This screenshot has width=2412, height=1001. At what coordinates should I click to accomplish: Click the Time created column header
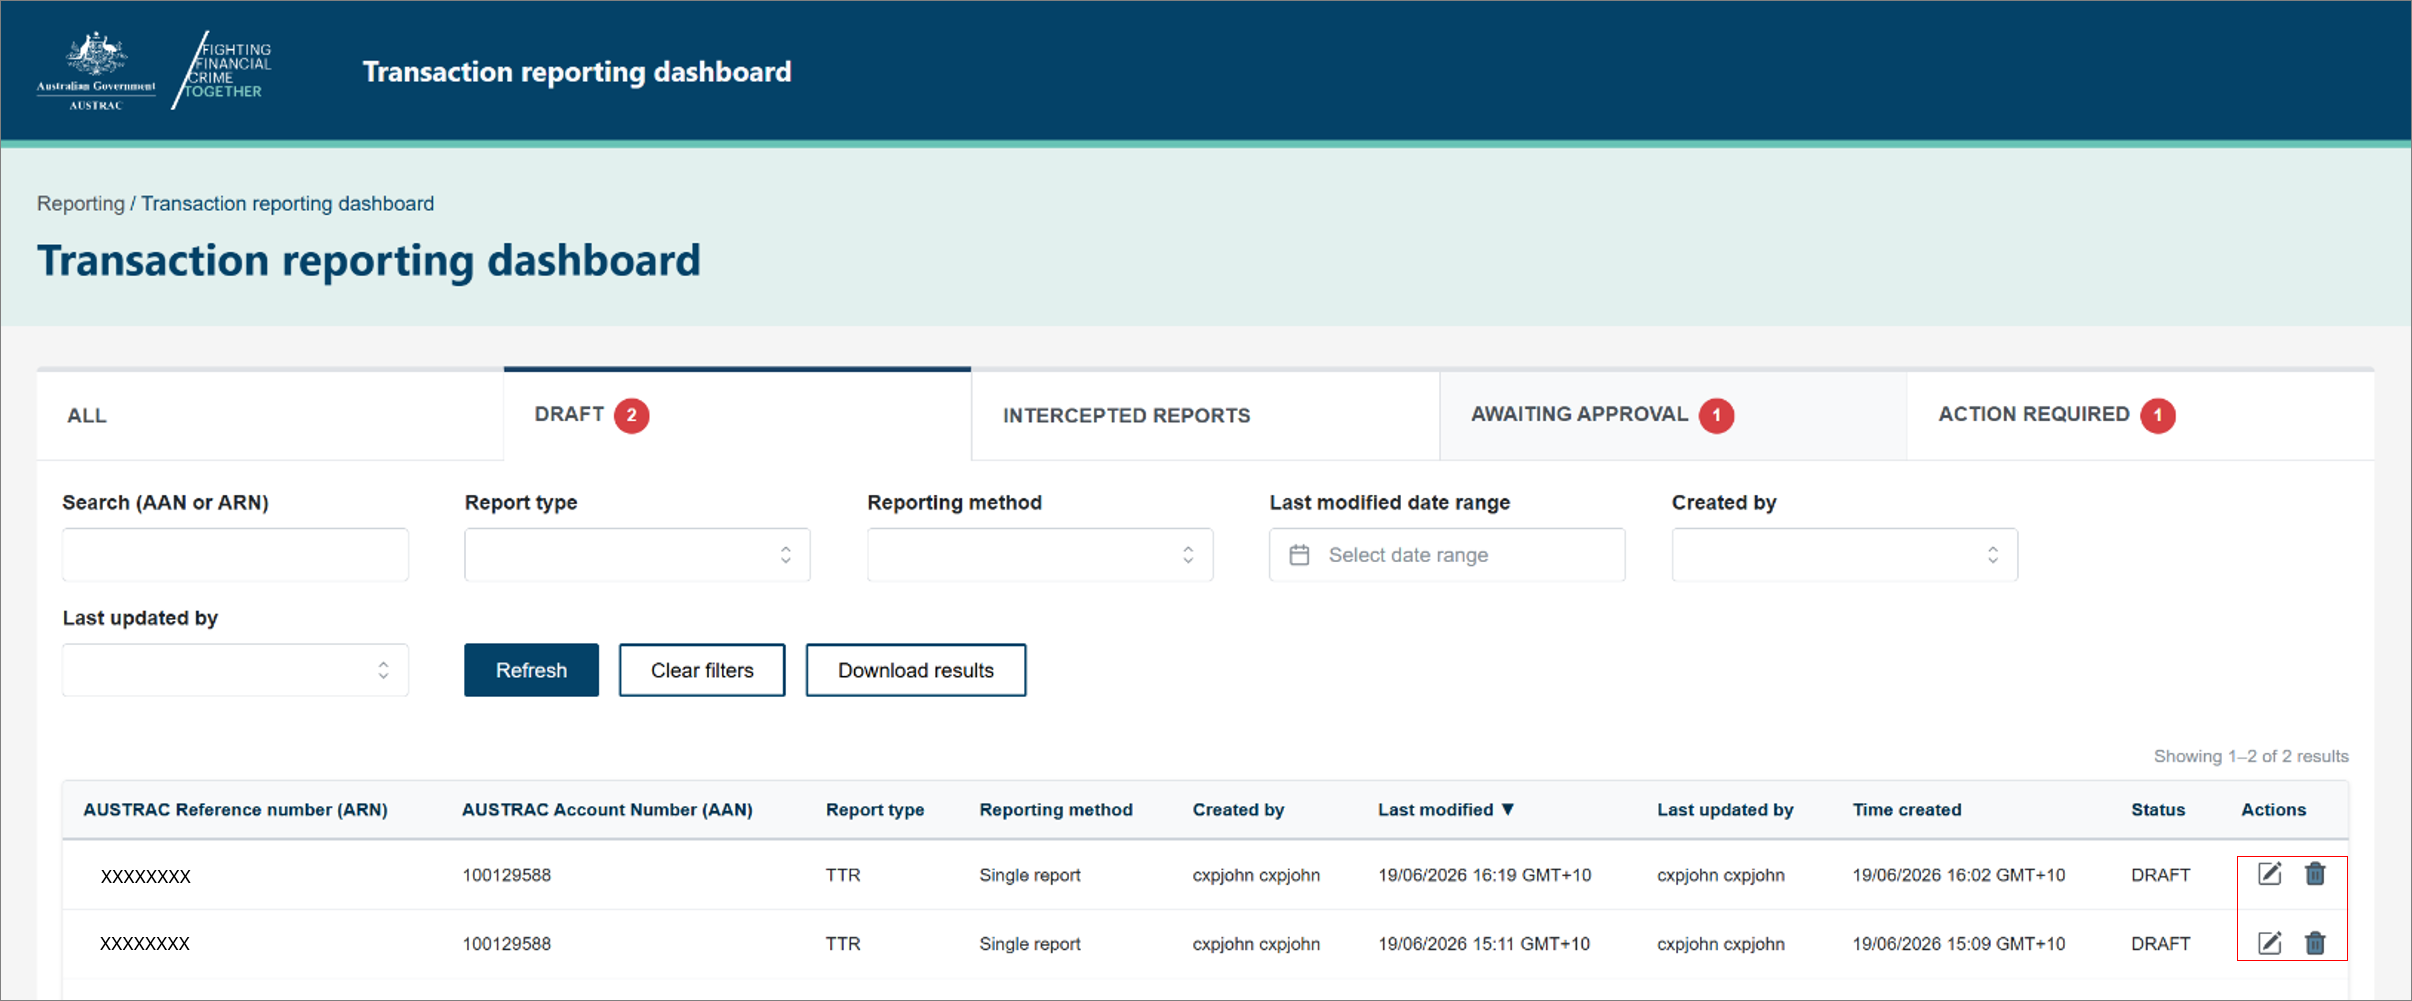1907,810
